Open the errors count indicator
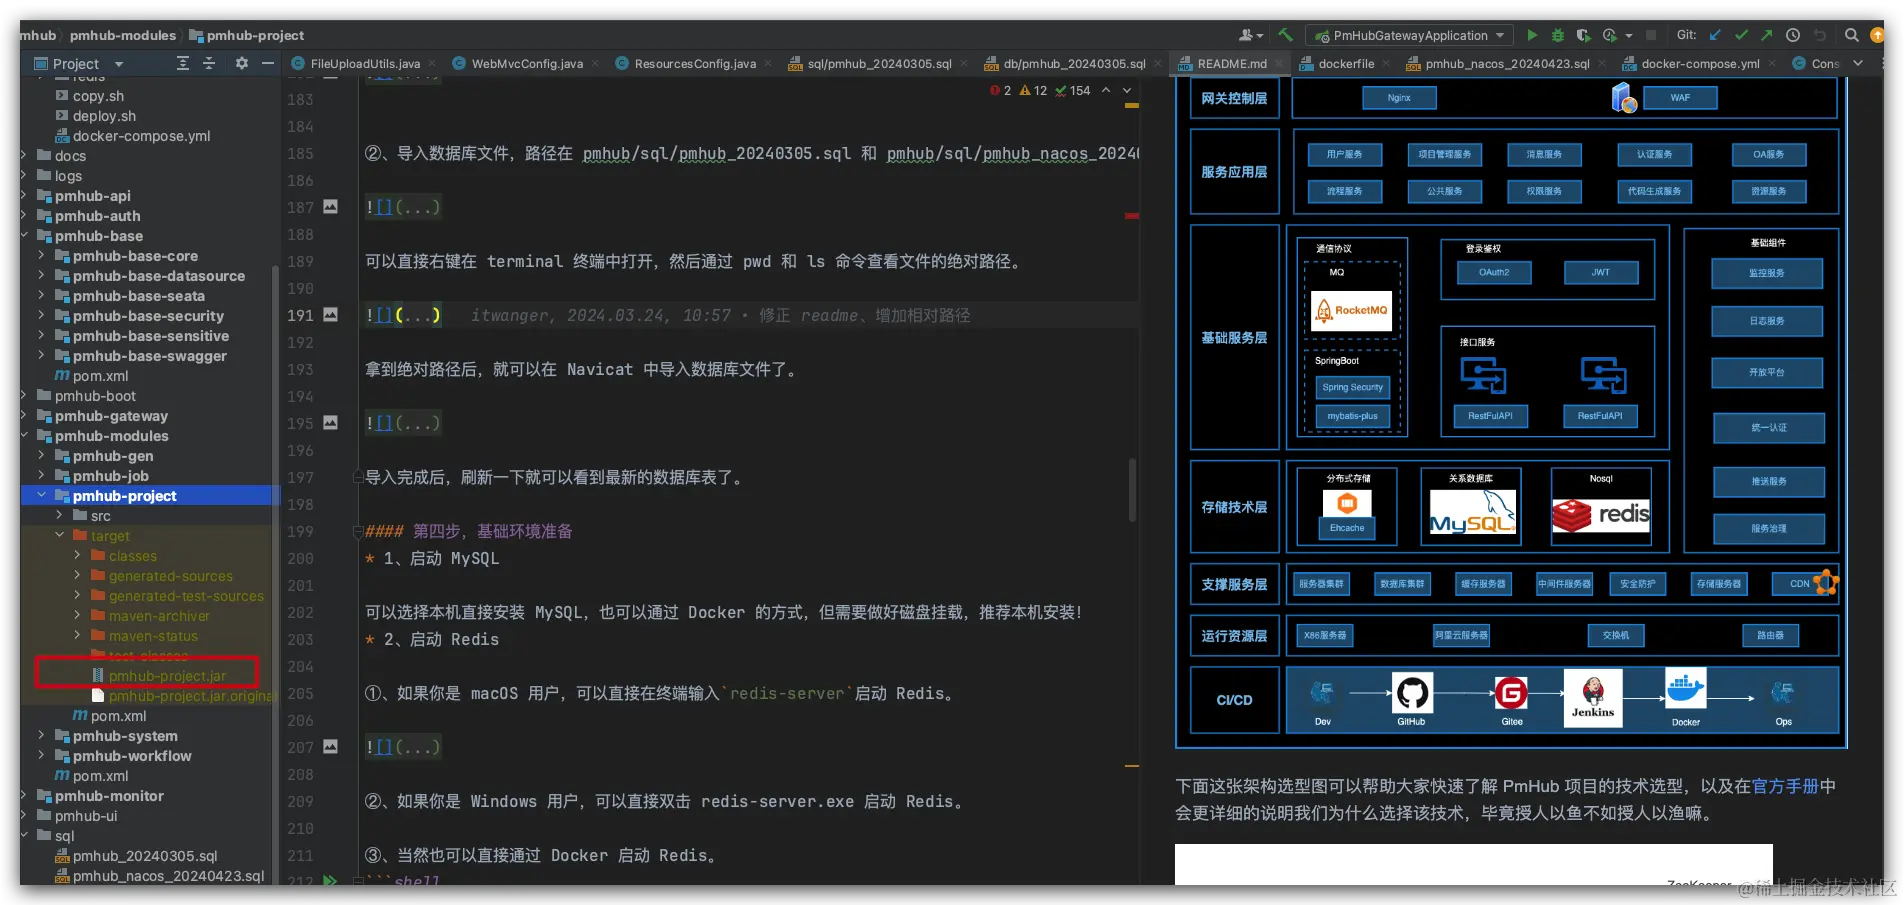The width and height of the screenshot is (1904, 905). point(1001,90)
